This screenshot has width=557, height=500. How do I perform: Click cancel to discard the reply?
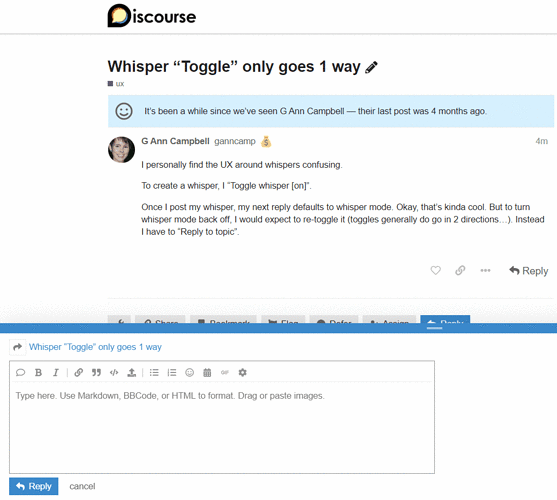[x=82, y=486]
